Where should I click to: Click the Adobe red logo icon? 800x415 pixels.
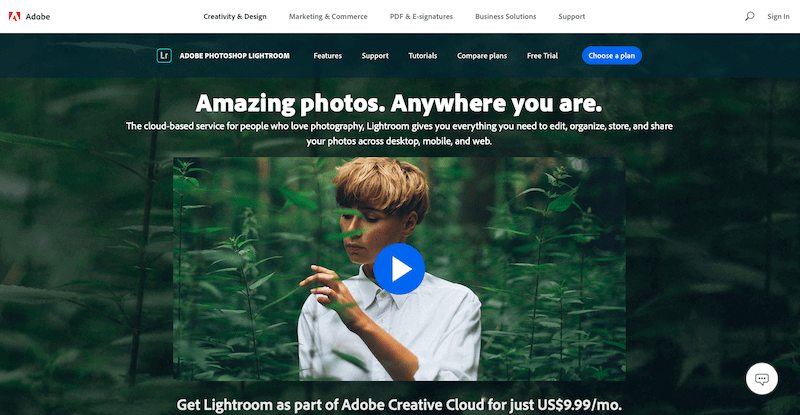click(x=15, y=16)
